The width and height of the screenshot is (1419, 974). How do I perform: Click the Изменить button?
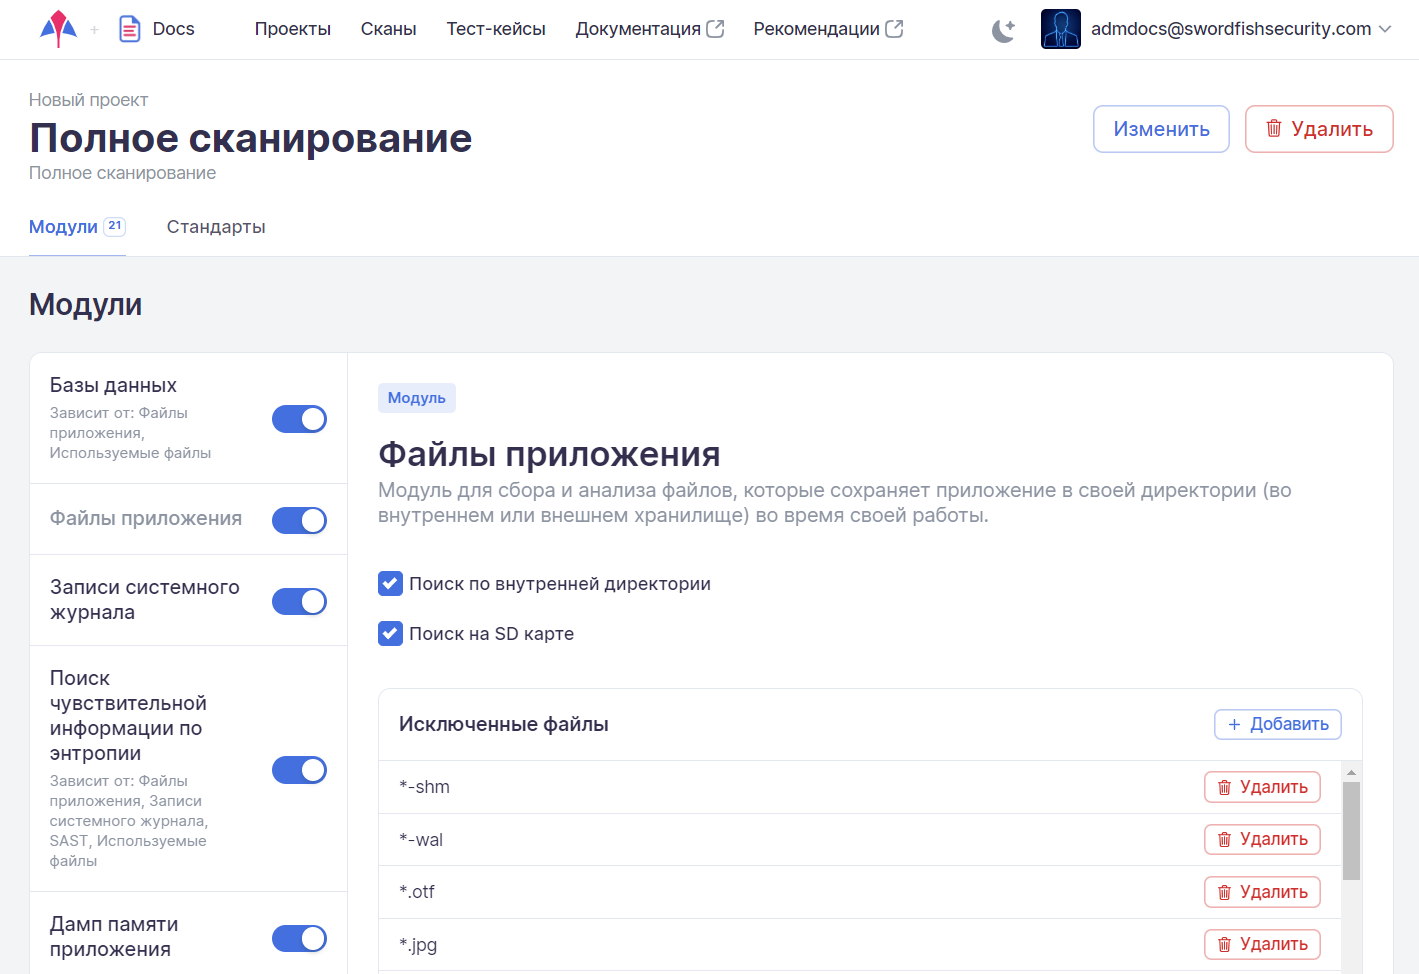point(1161,129)
